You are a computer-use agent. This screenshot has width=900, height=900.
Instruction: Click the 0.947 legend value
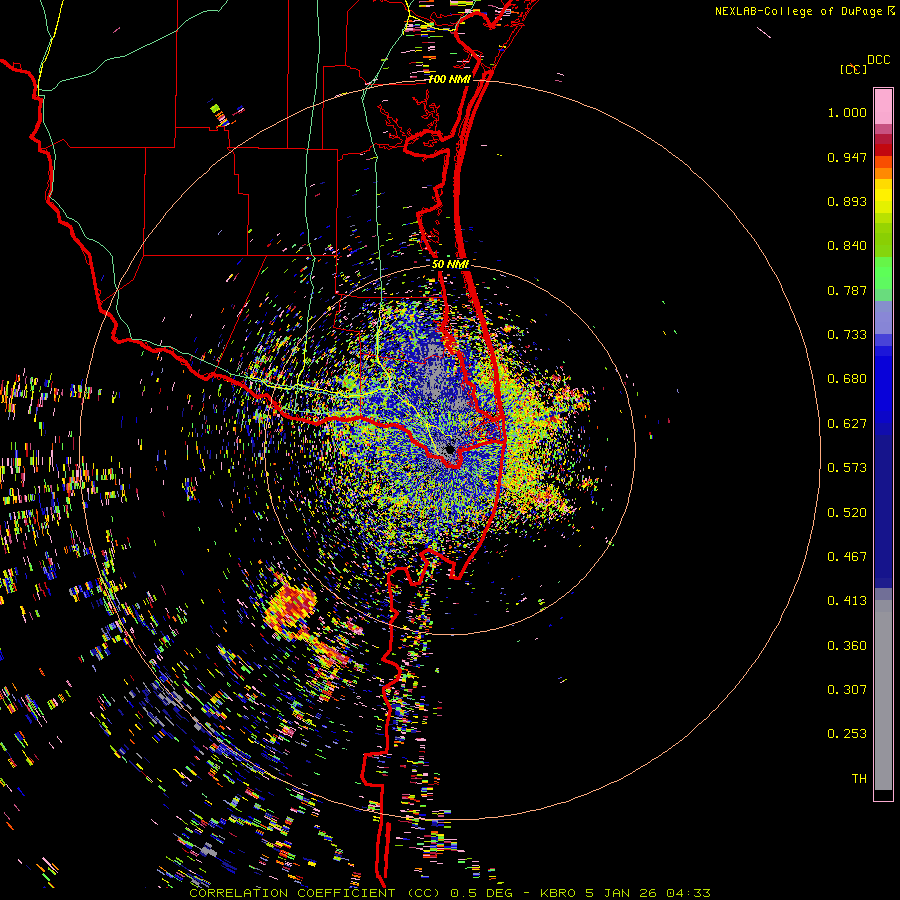click(847, 157)
